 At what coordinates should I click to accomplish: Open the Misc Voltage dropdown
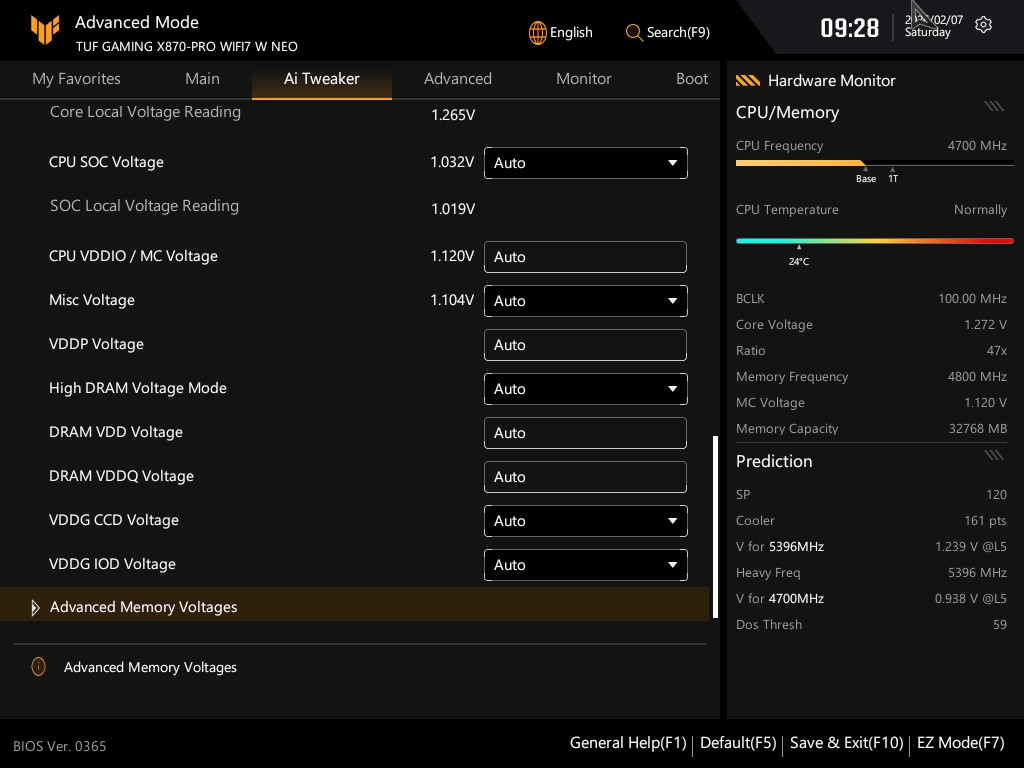pyautogui.click(x=585, y=301)
